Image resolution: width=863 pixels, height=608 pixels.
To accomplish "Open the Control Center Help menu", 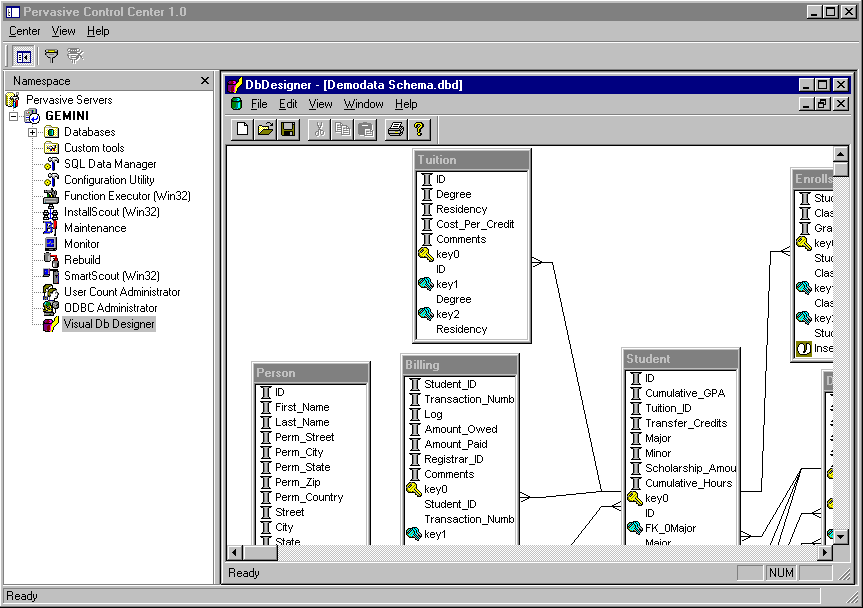I will [x=98, y=31].
